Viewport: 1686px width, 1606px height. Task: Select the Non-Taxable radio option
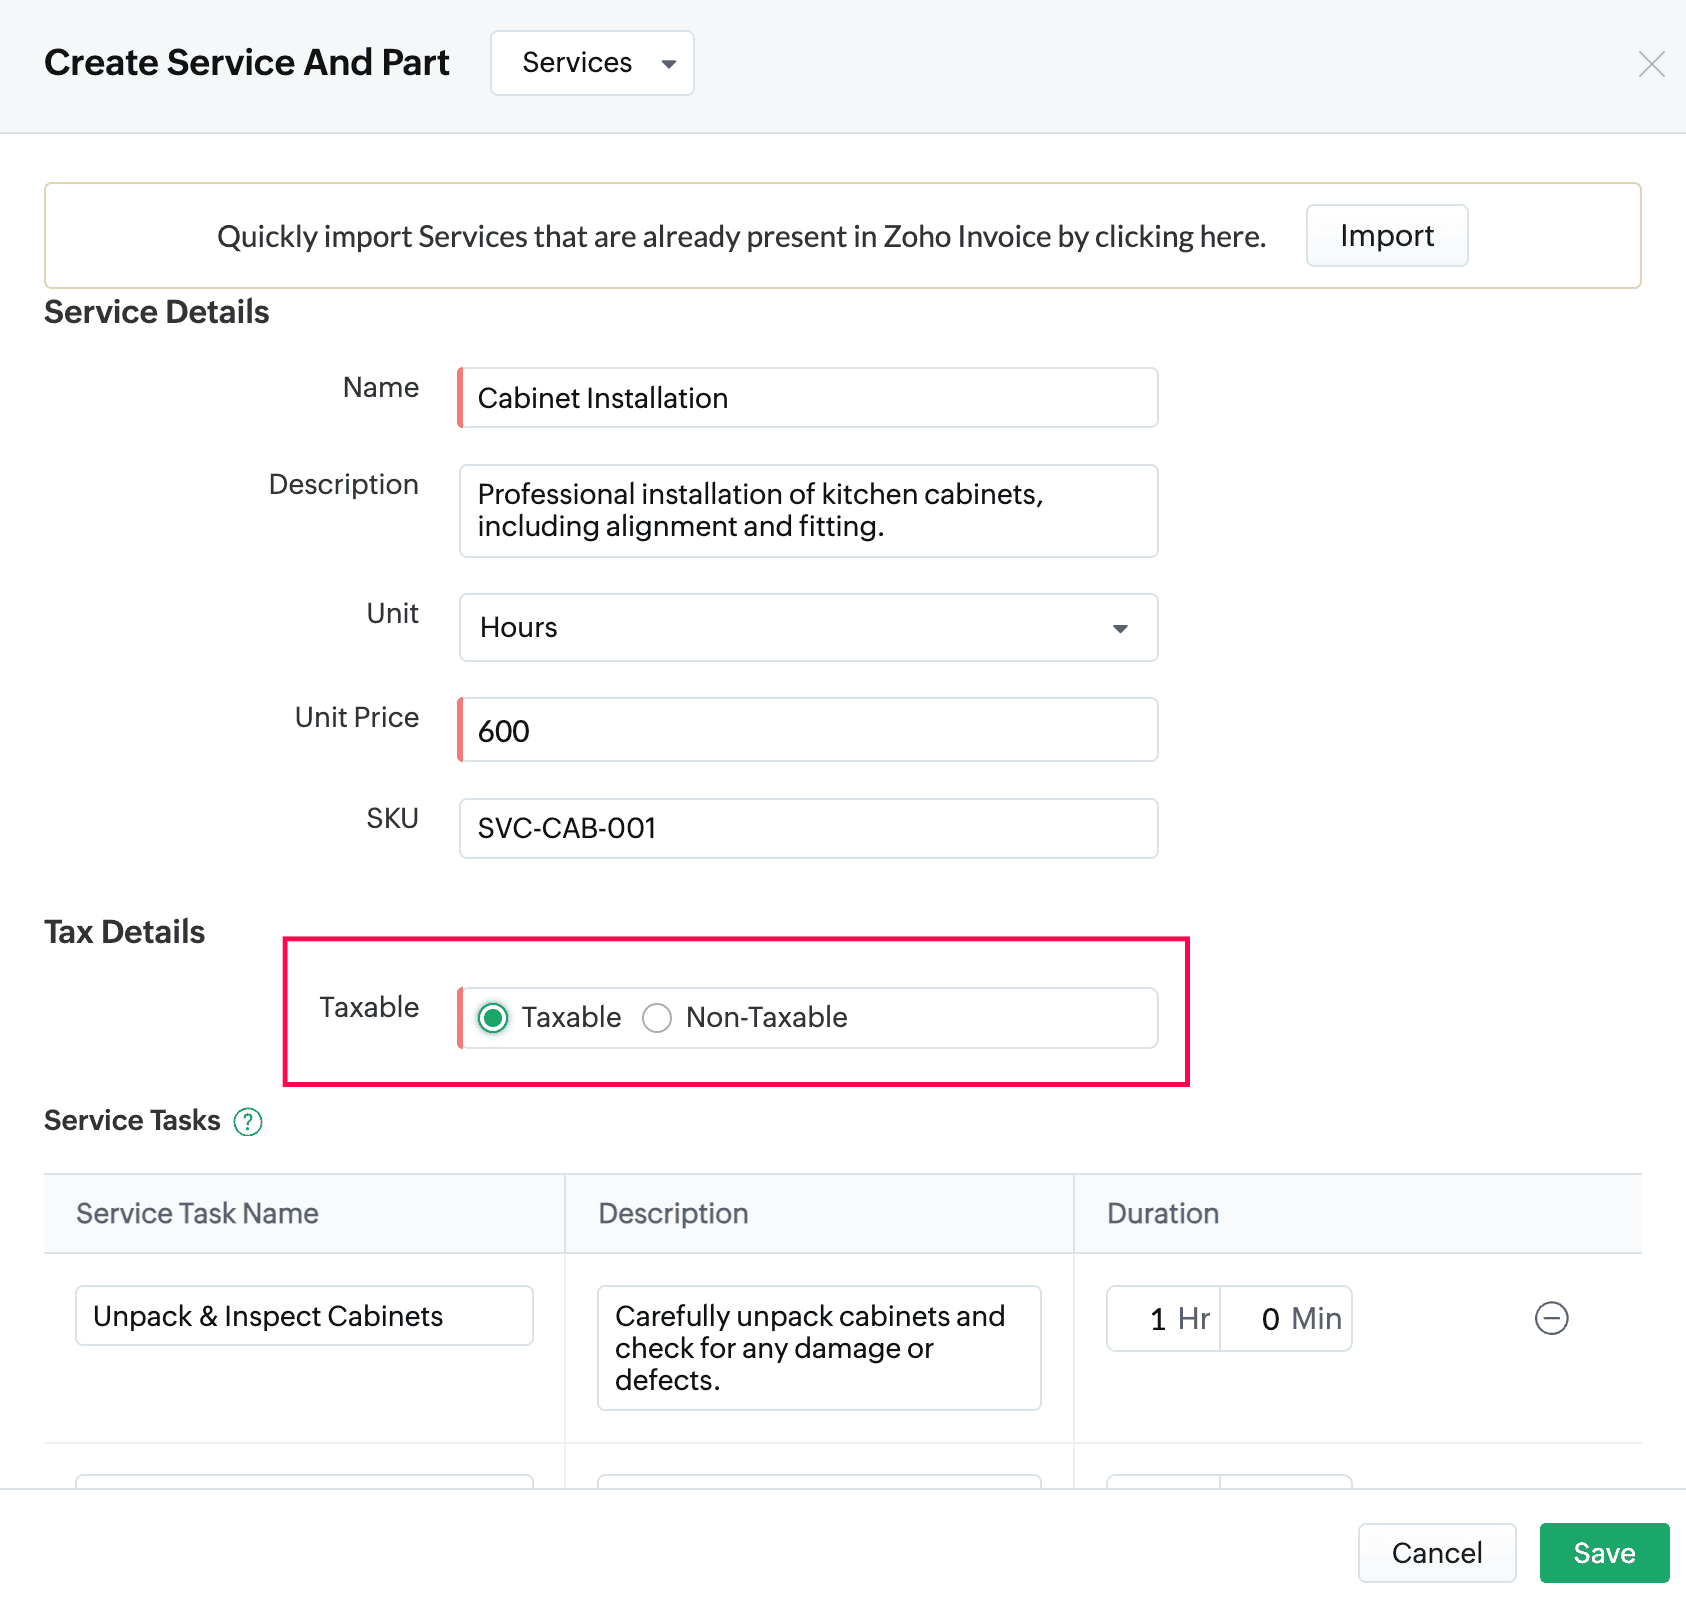point(657,1018)
